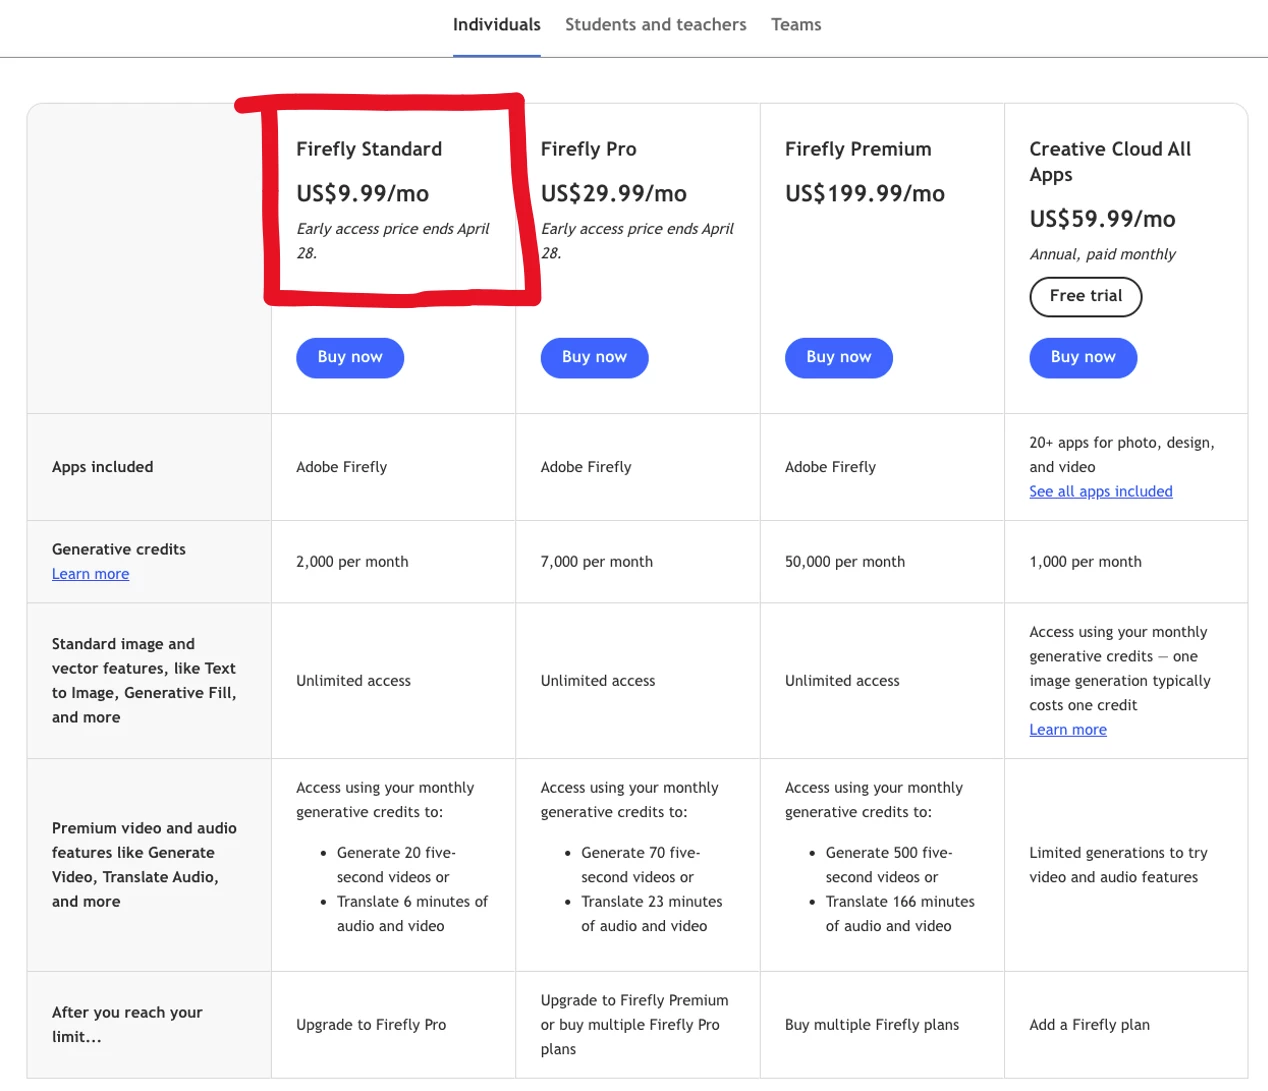This screenshot has height=1091, width=1268.
Task: Click the Firefly Standard plan title
Action: pos(369,149)
